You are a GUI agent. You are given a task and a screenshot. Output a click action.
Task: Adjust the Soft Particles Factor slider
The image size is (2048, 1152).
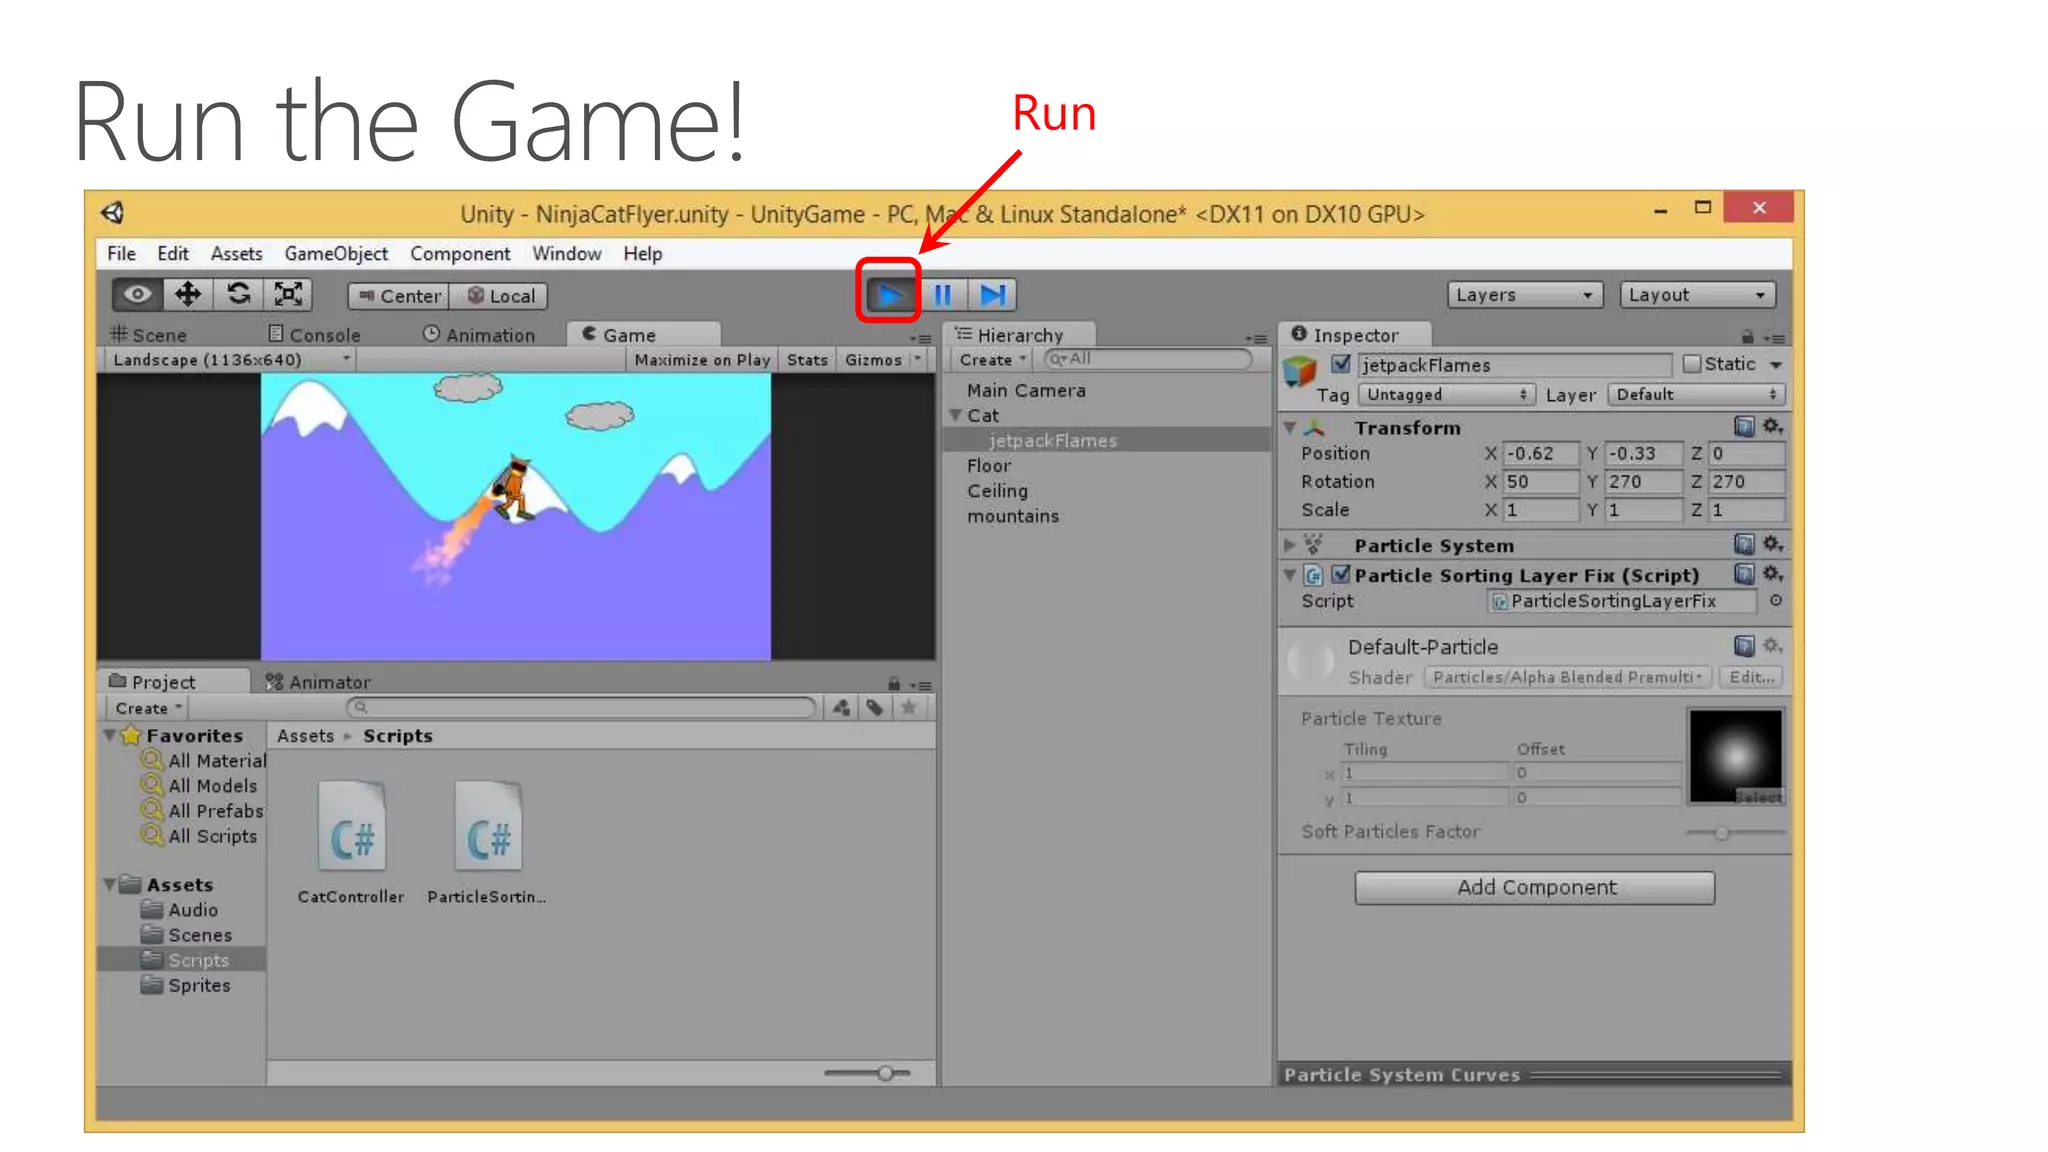coord(1721,833)
